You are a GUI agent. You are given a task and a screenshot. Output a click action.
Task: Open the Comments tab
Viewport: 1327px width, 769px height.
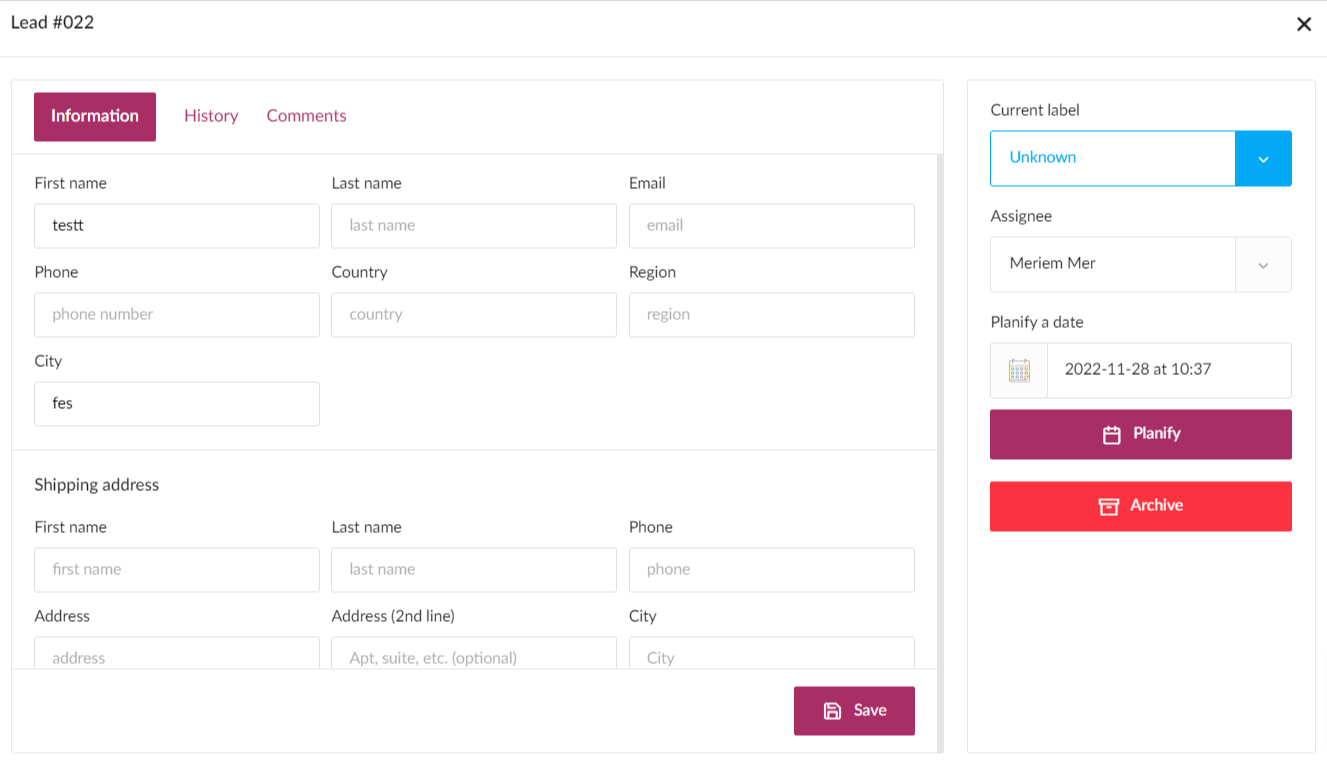306,116
